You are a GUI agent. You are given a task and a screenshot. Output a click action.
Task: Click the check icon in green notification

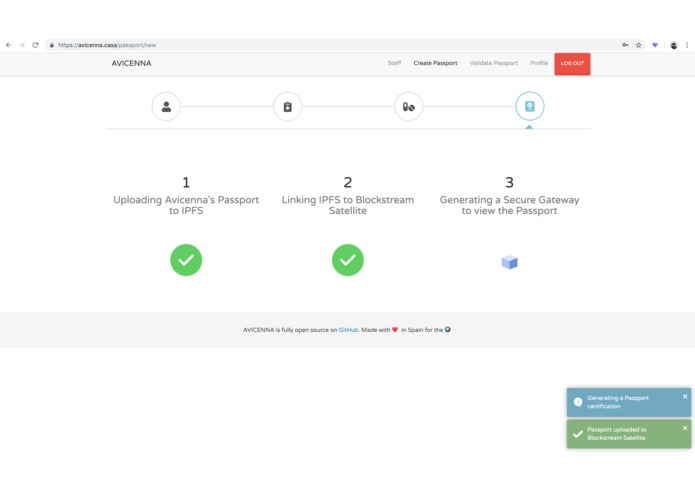(578, 434)
